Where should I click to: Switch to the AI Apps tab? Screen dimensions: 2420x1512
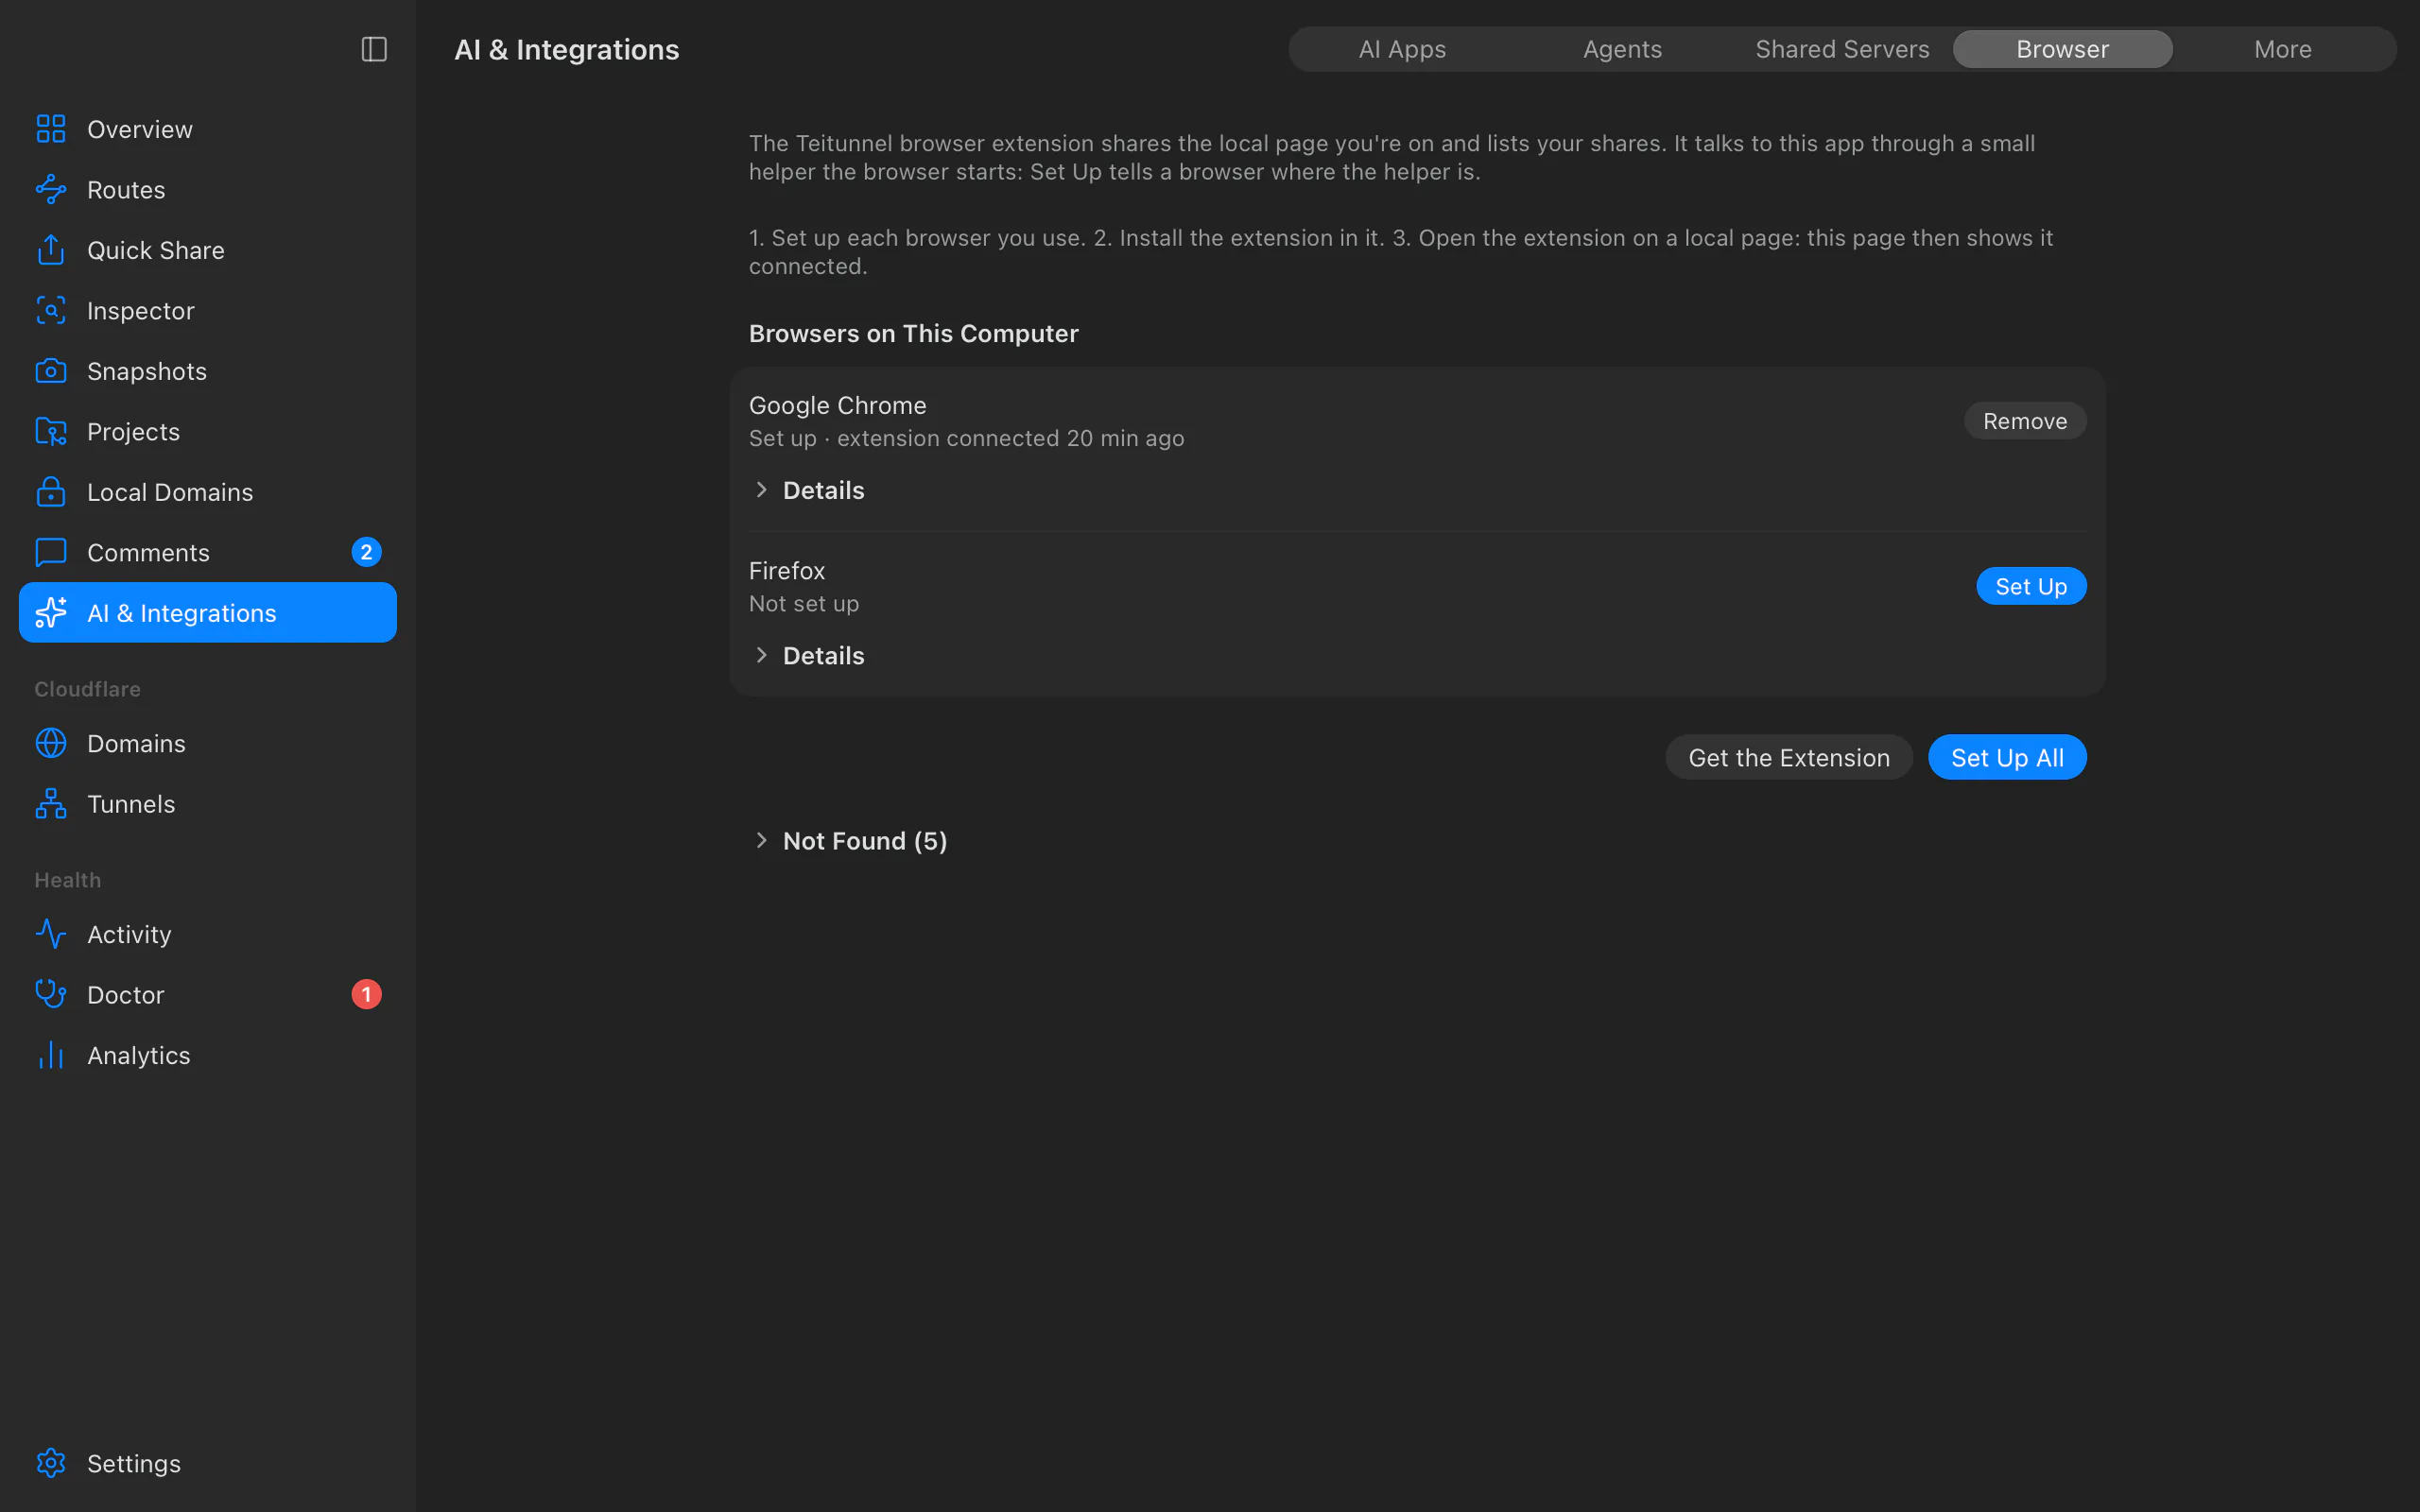tap(1402, 49)
